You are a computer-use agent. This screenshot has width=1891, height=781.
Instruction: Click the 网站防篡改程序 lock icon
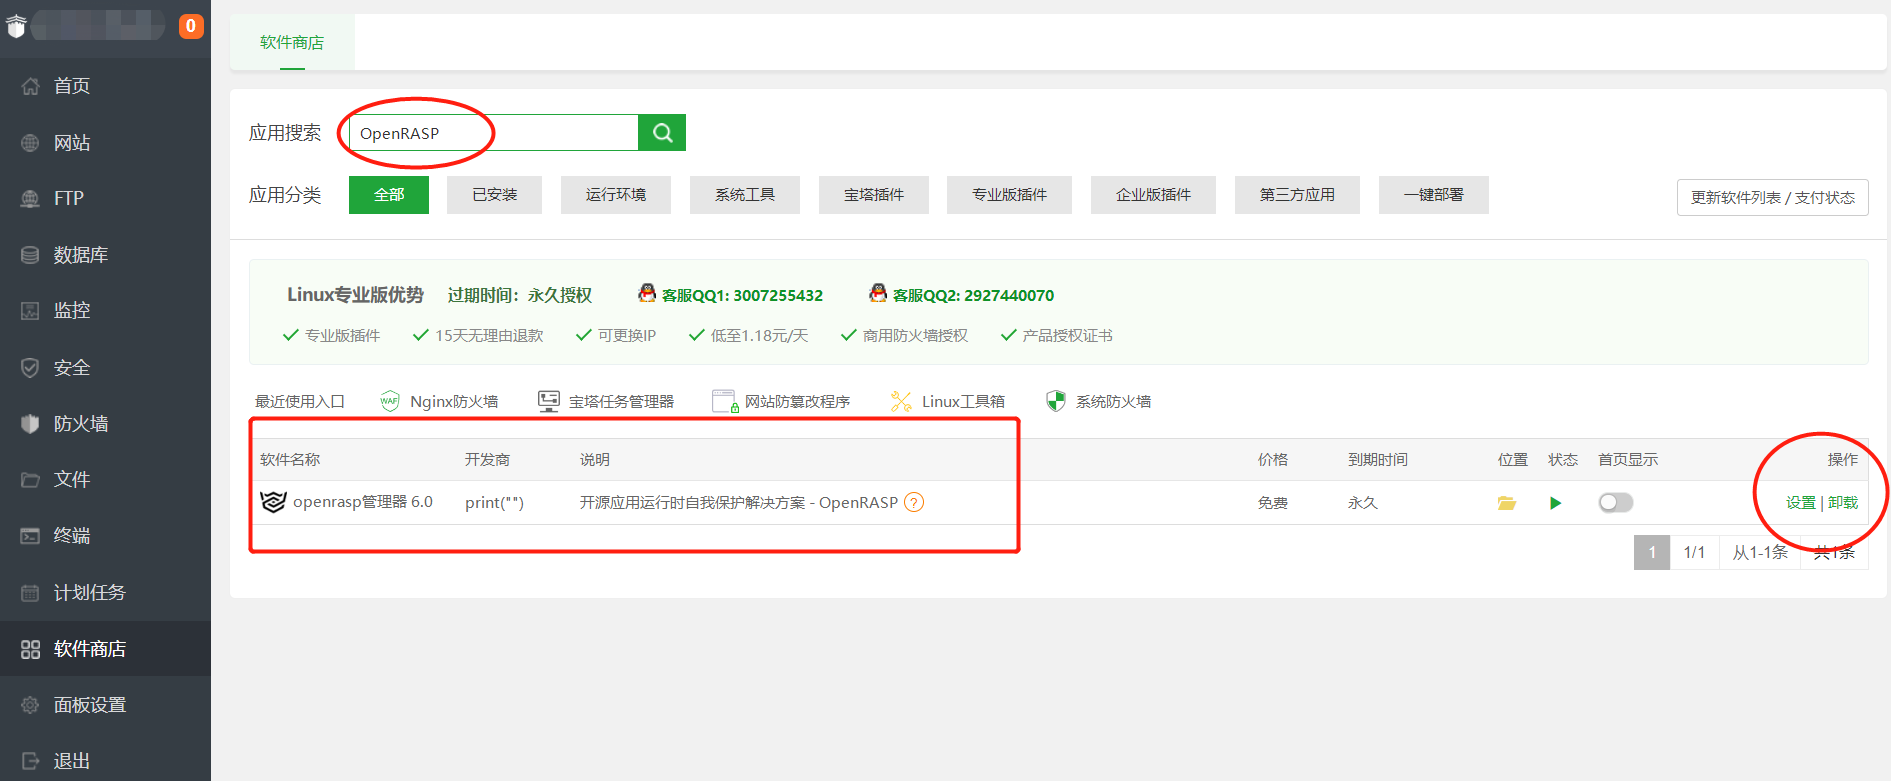(725, 401)
